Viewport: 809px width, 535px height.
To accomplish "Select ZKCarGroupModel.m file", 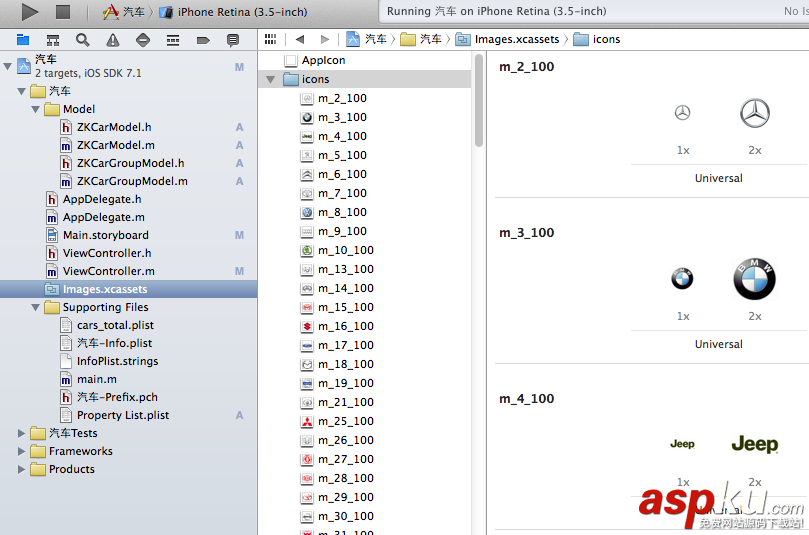I will pos(132,182).
